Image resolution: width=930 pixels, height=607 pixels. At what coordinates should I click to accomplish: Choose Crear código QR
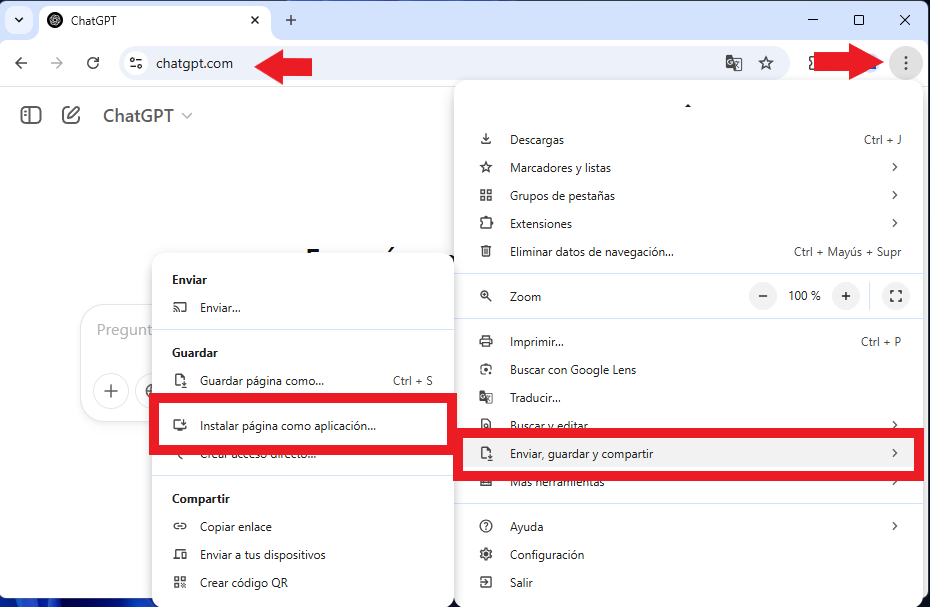pos(303,583)
